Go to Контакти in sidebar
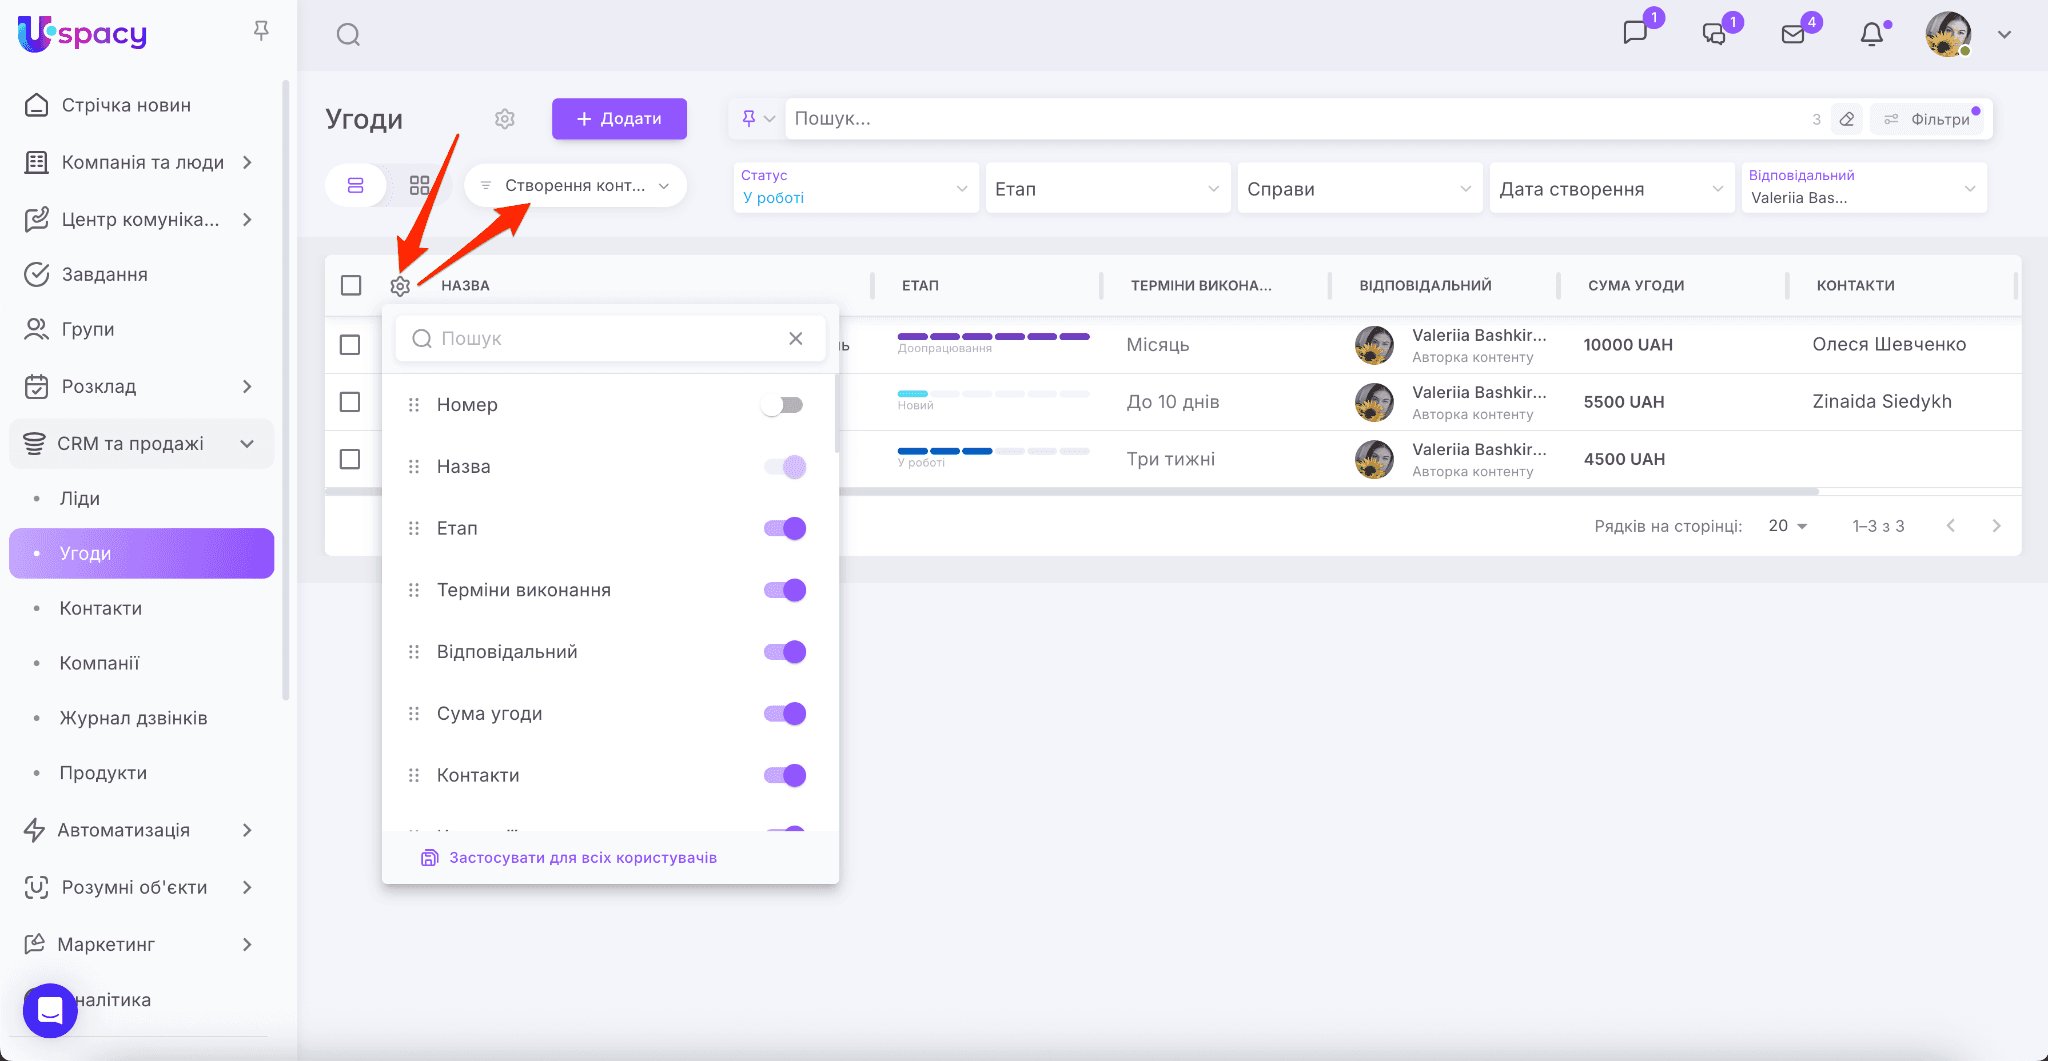Viewport: 2048px width, 1061px height. coord(100,608)
